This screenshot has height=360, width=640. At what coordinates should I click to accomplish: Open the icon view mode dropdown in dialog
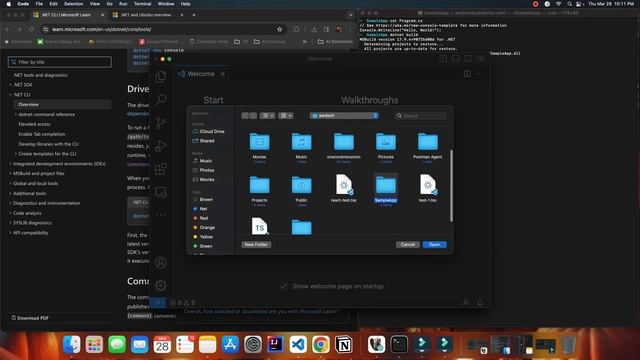tap(267, 116)
